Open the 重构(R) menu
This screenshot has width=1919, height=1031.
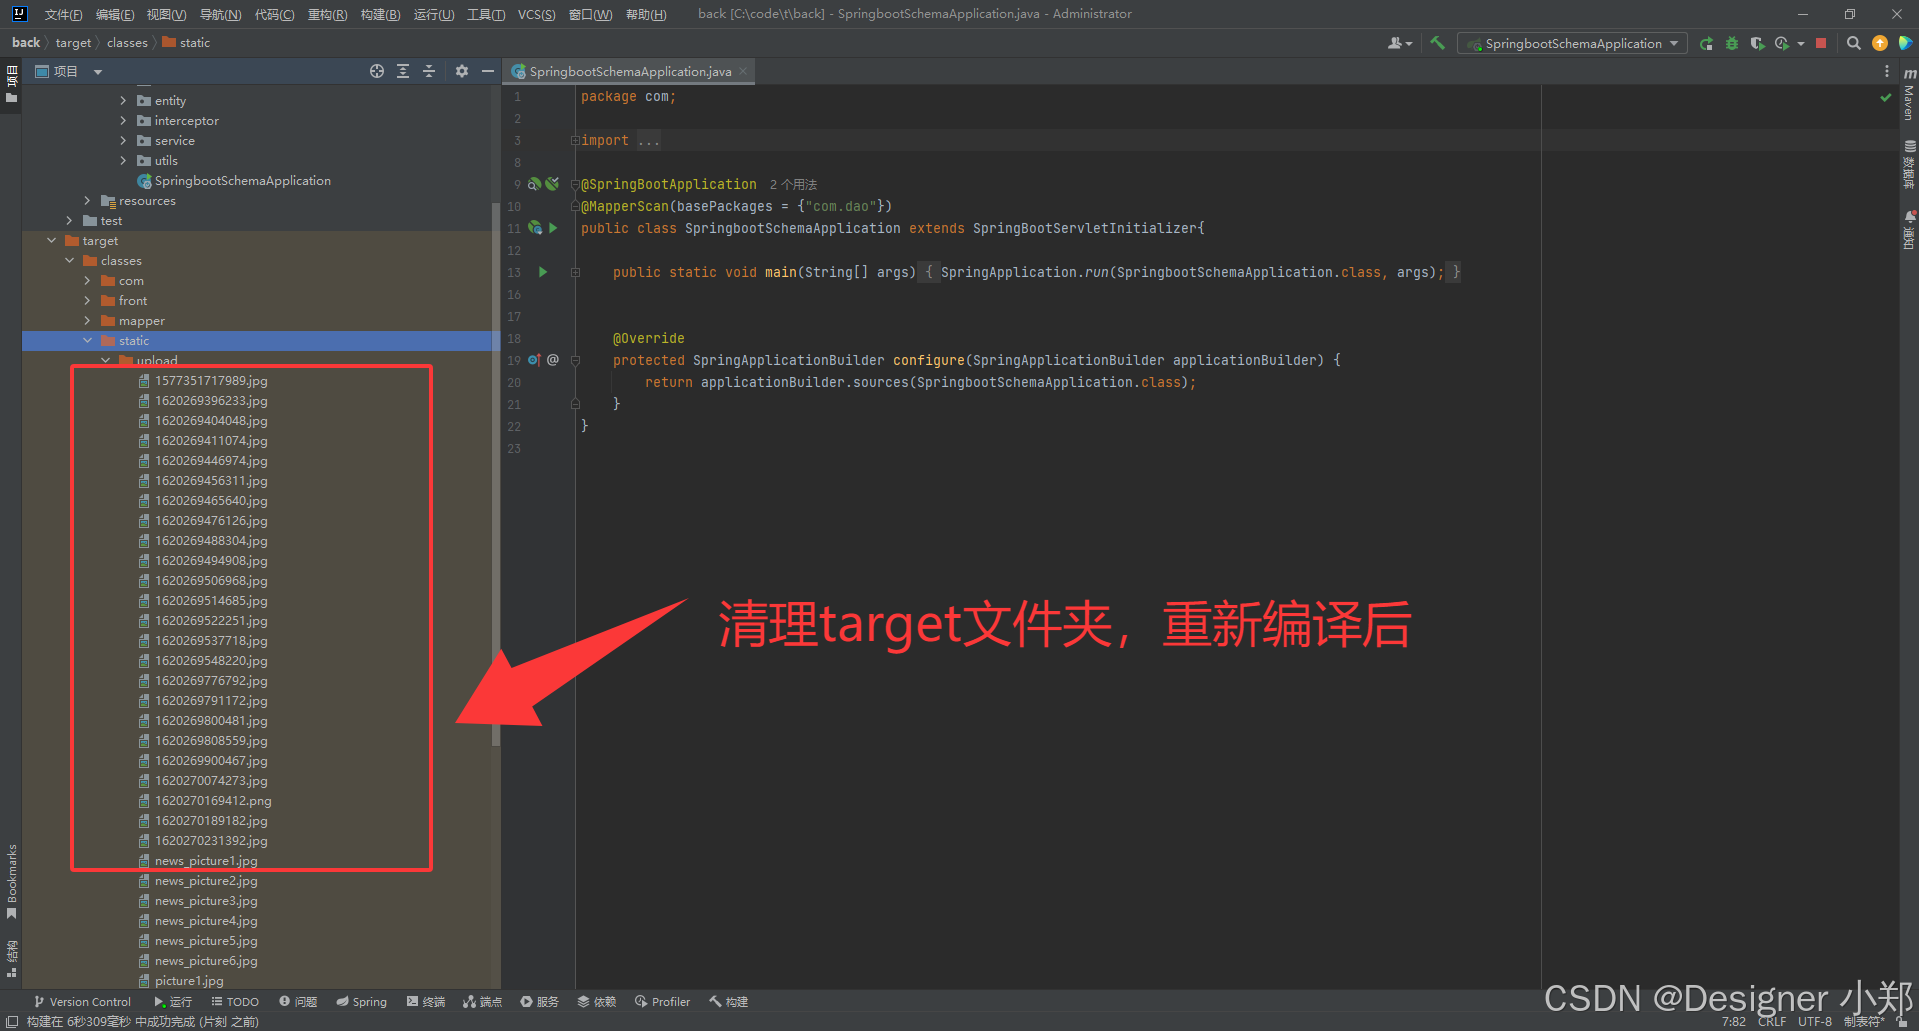click(x=327, y=14)
